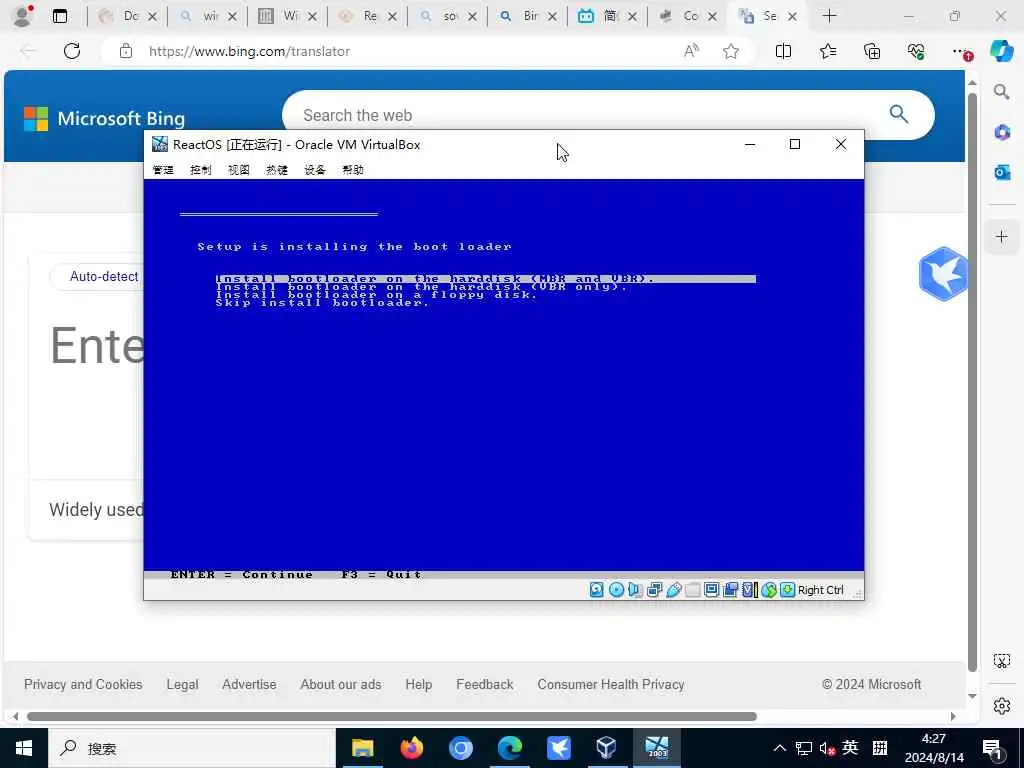This screenshot has height=768, width=1024.
Task: Open Edge Favorites list icon
Action: click(828, 51)
